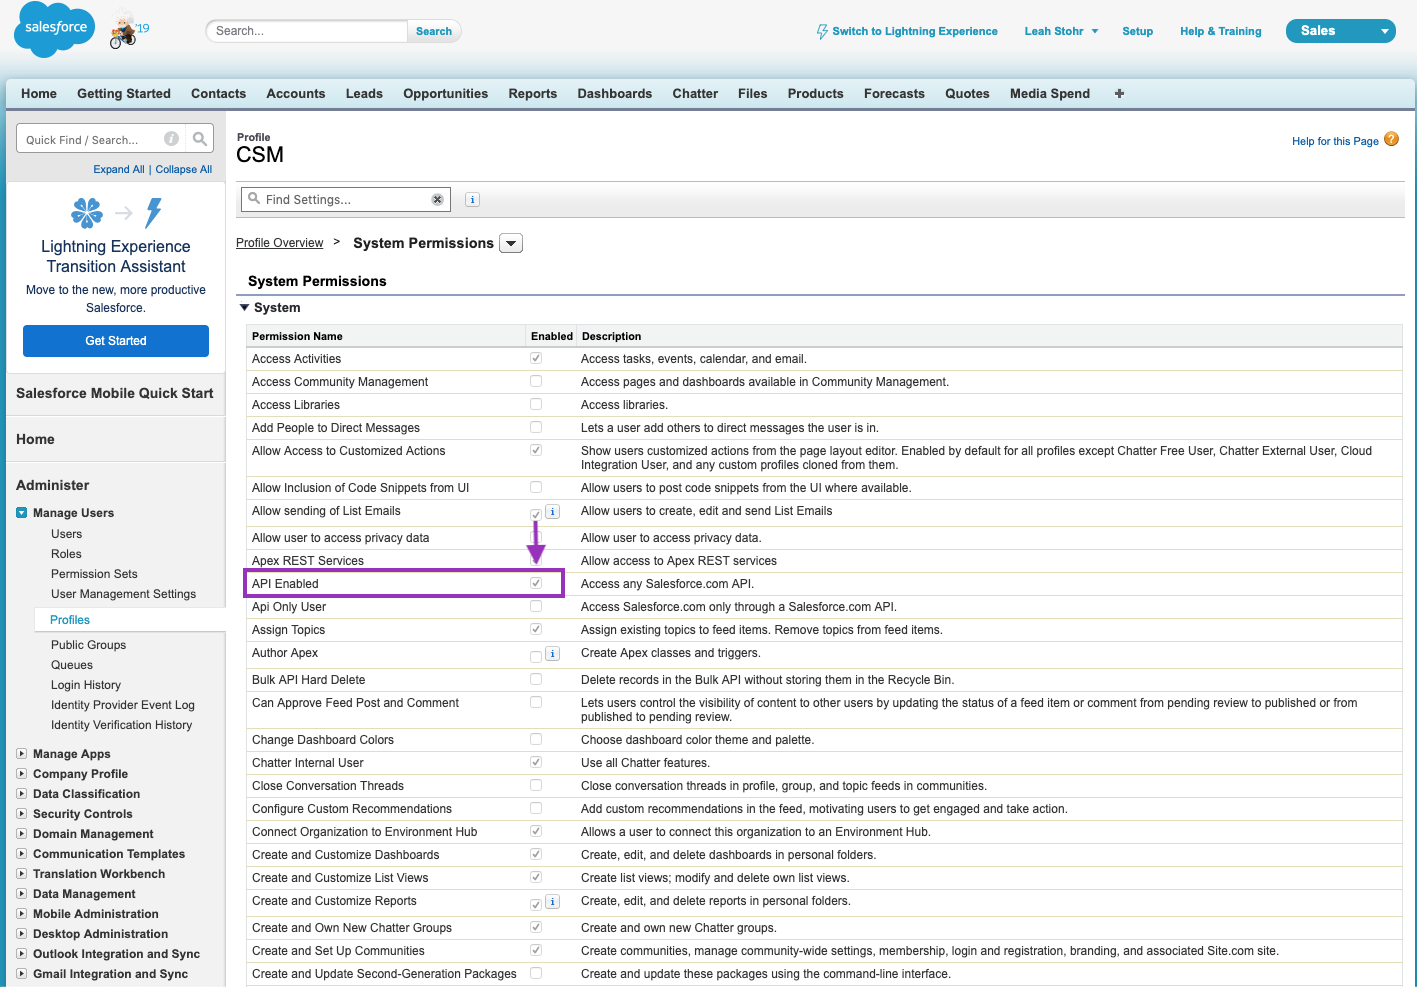
Task: Click info icon for Create and Customize Reports
Action: 553,902
